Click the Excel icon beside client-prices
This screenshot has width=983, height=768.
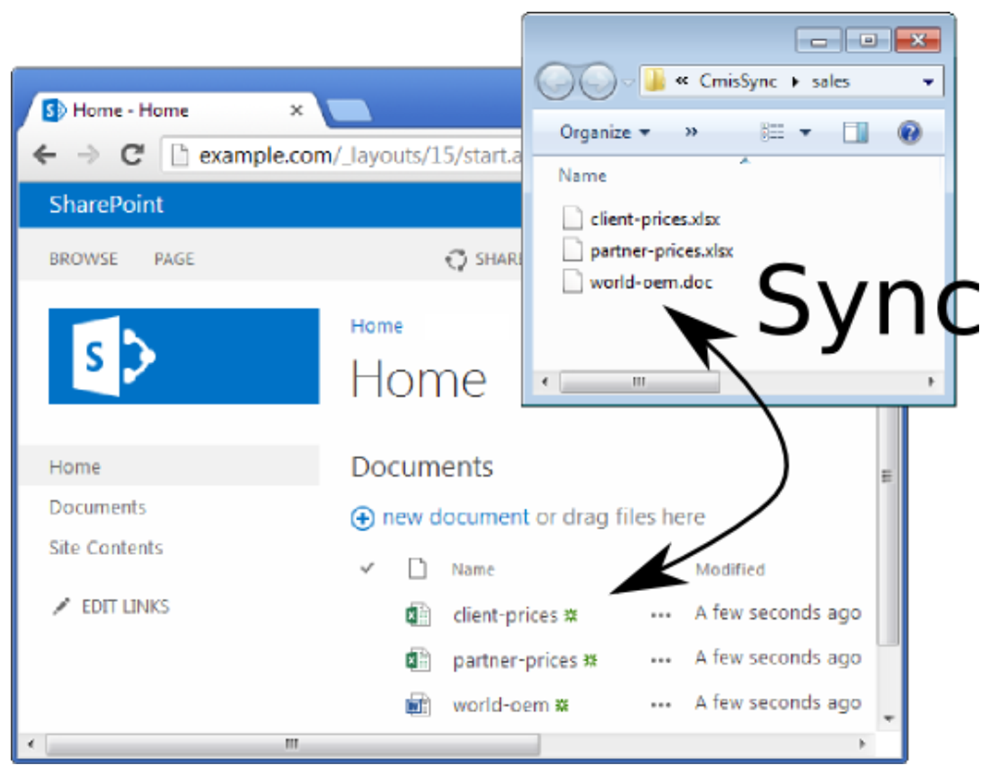pyautogui.click(x=417, y=615)
